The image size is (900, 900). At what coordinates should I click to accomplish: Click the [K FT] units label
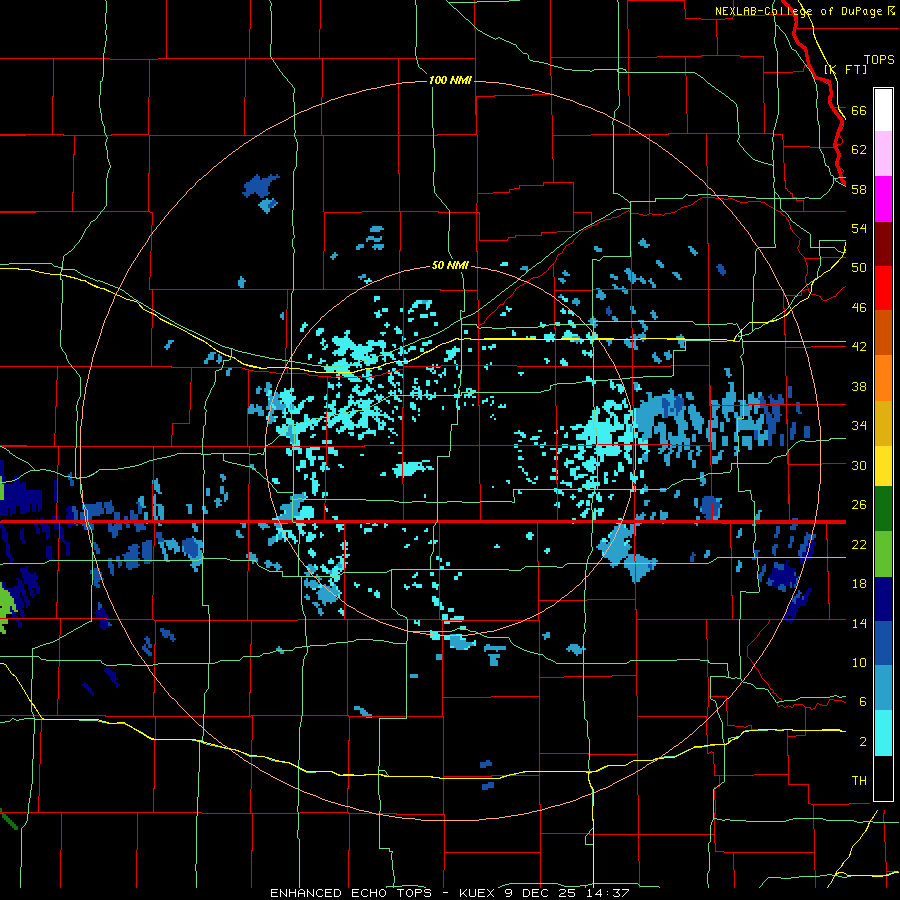[845, 69]
